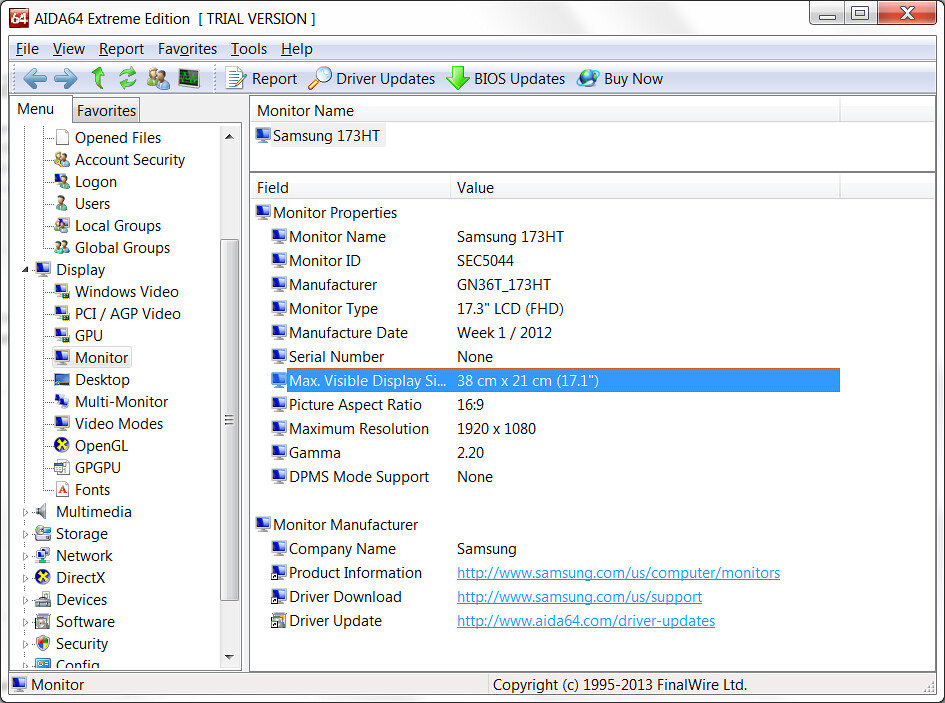The image size is (945, 703).
Task: Select the Gamma row
Action: point(554,453)
